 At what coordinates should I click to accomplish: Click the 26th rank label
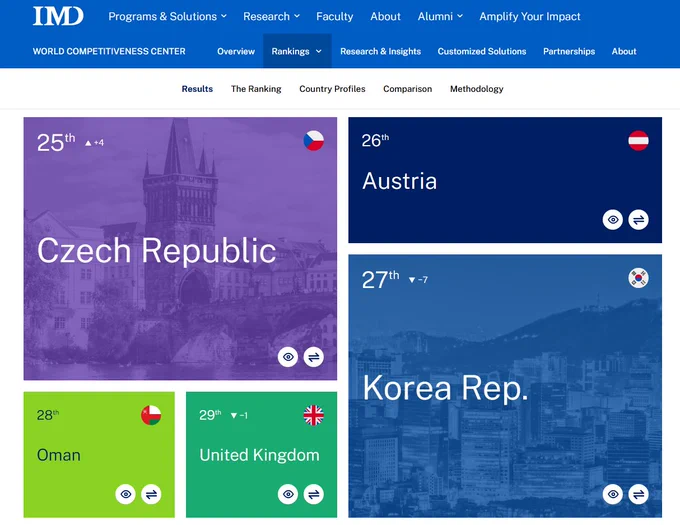click(x=375, y=140)
